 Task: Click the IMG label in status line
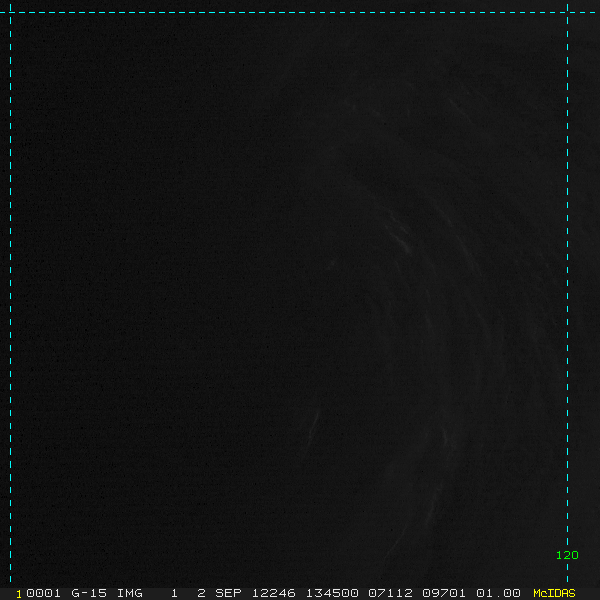[x=129, y=593]
